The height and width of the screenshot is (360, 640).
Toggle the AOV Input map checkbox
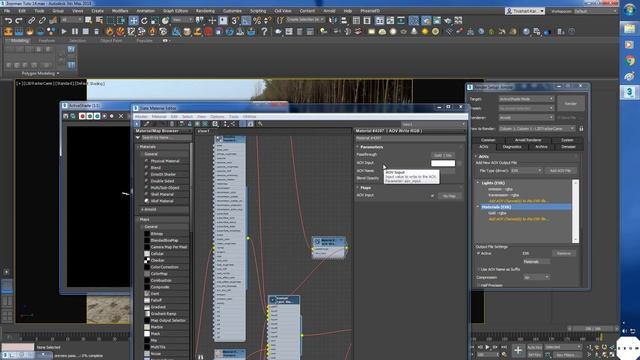[x=432, y=196]
